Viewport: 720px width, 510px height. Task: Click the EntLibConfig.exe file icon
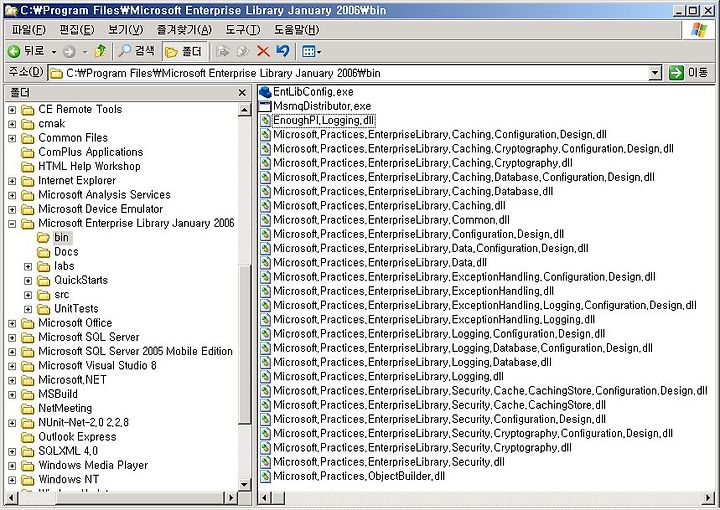pyautogui.click(x=265, y=92)
